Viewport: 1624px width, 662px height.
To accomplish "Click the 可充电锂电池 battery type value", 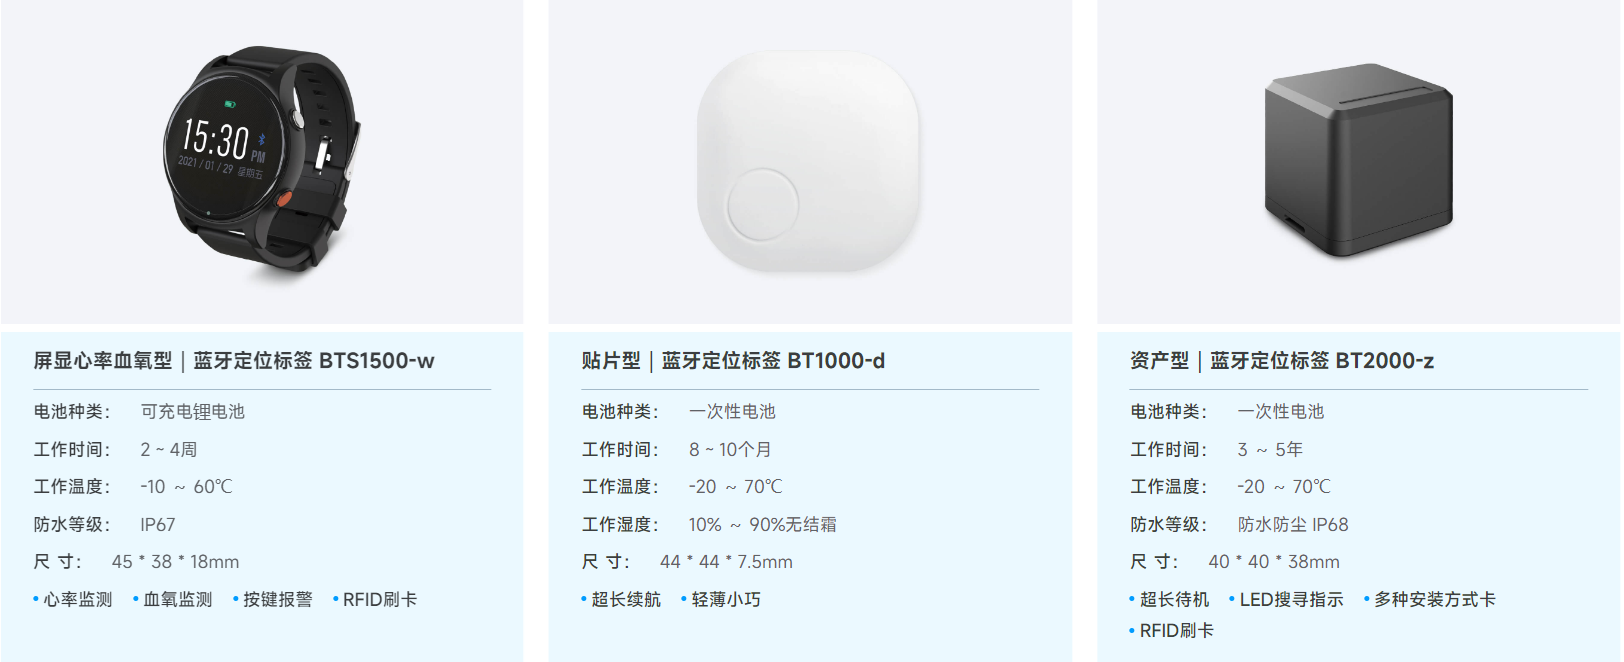I will click(x=192, y=412).
